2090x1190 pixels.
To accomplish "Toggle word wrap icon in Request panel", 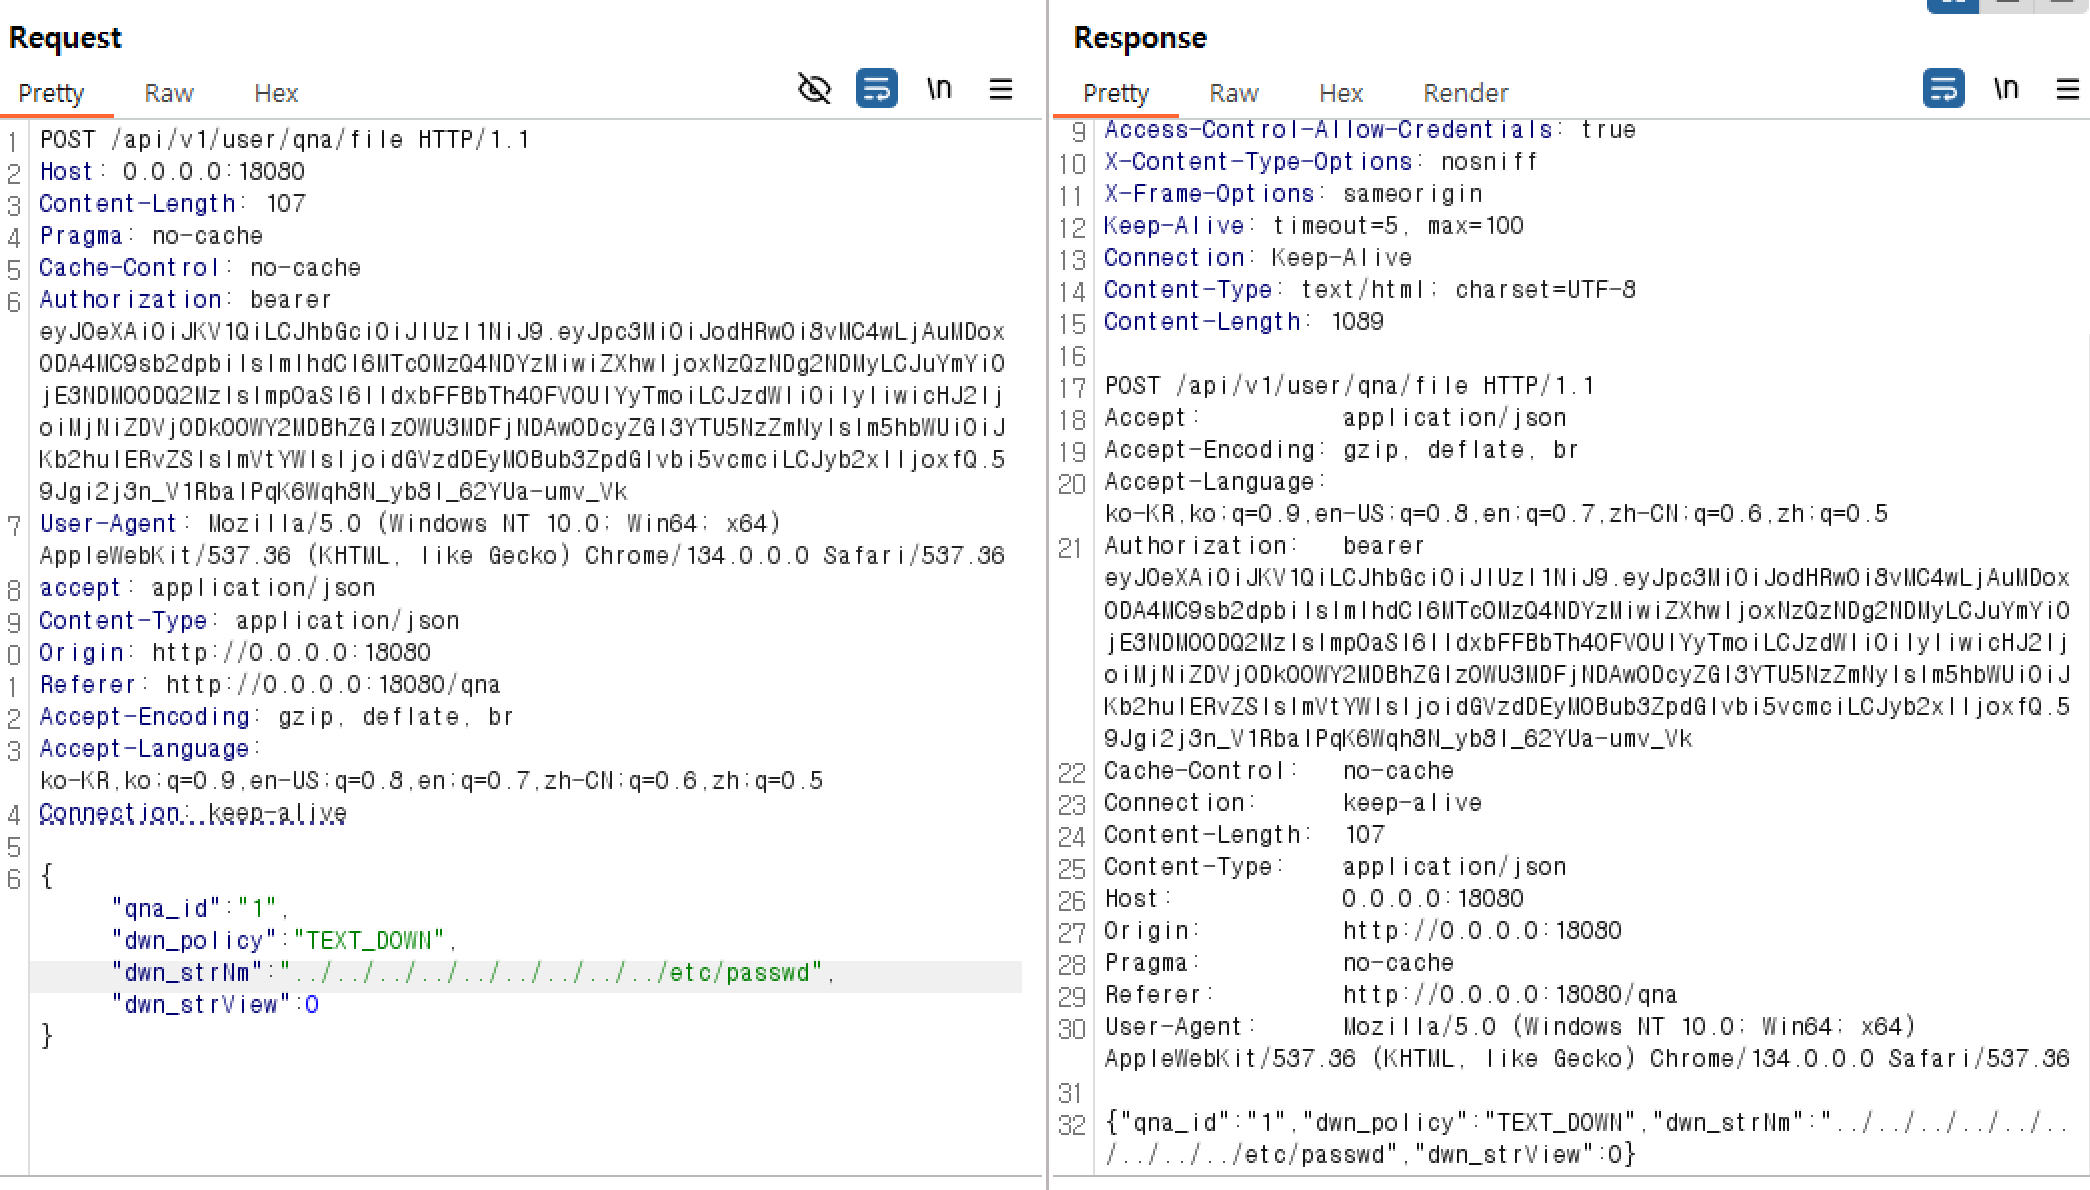I will (x=876, y=89).
